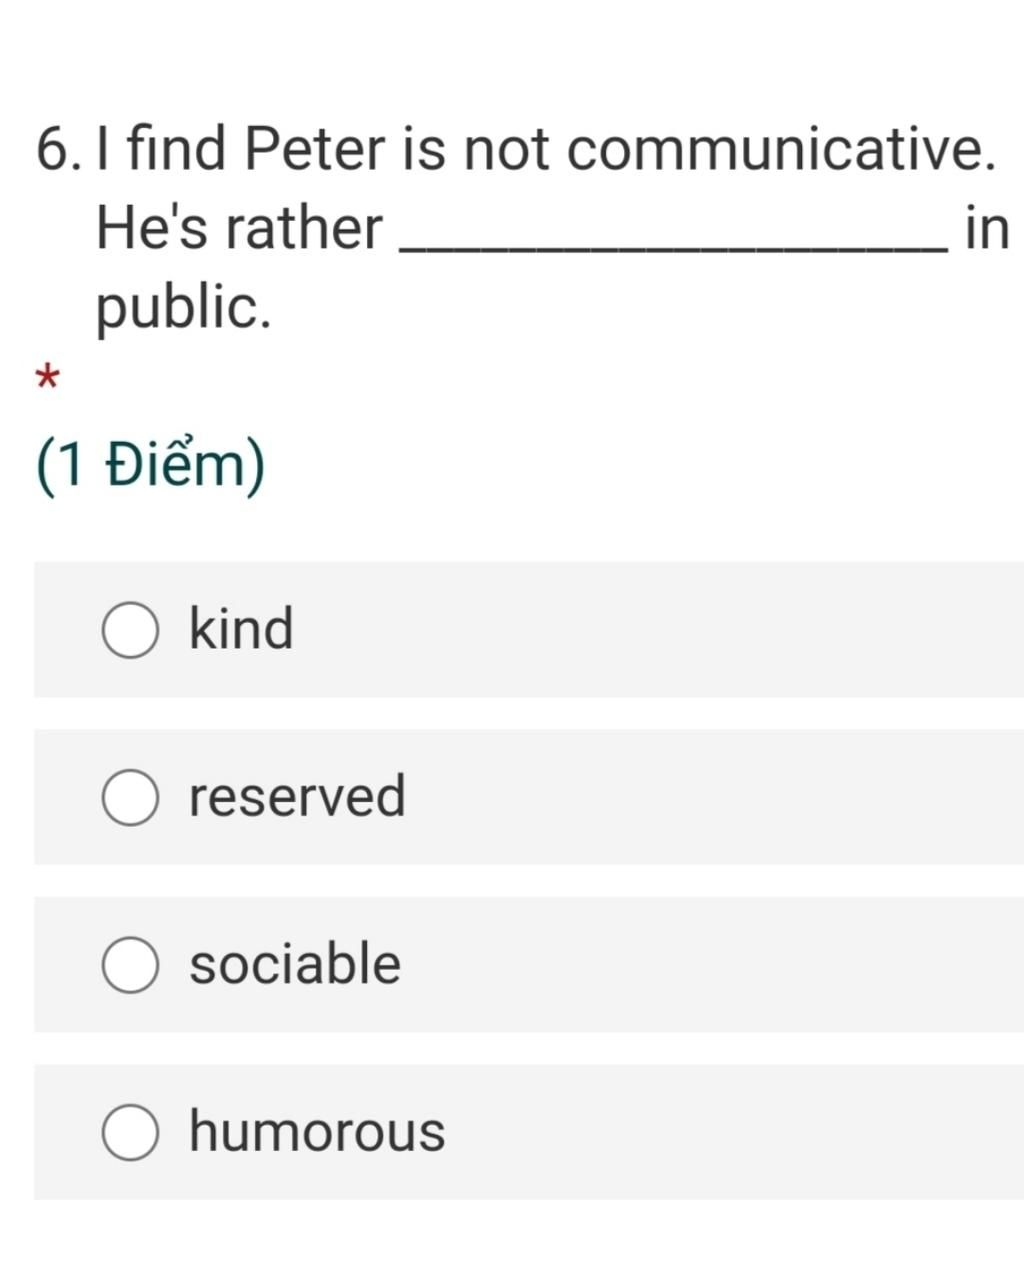The image size is (1024, 1280).
Task: Choose the "reserved" radio button circle
Action: click(129, 798)
